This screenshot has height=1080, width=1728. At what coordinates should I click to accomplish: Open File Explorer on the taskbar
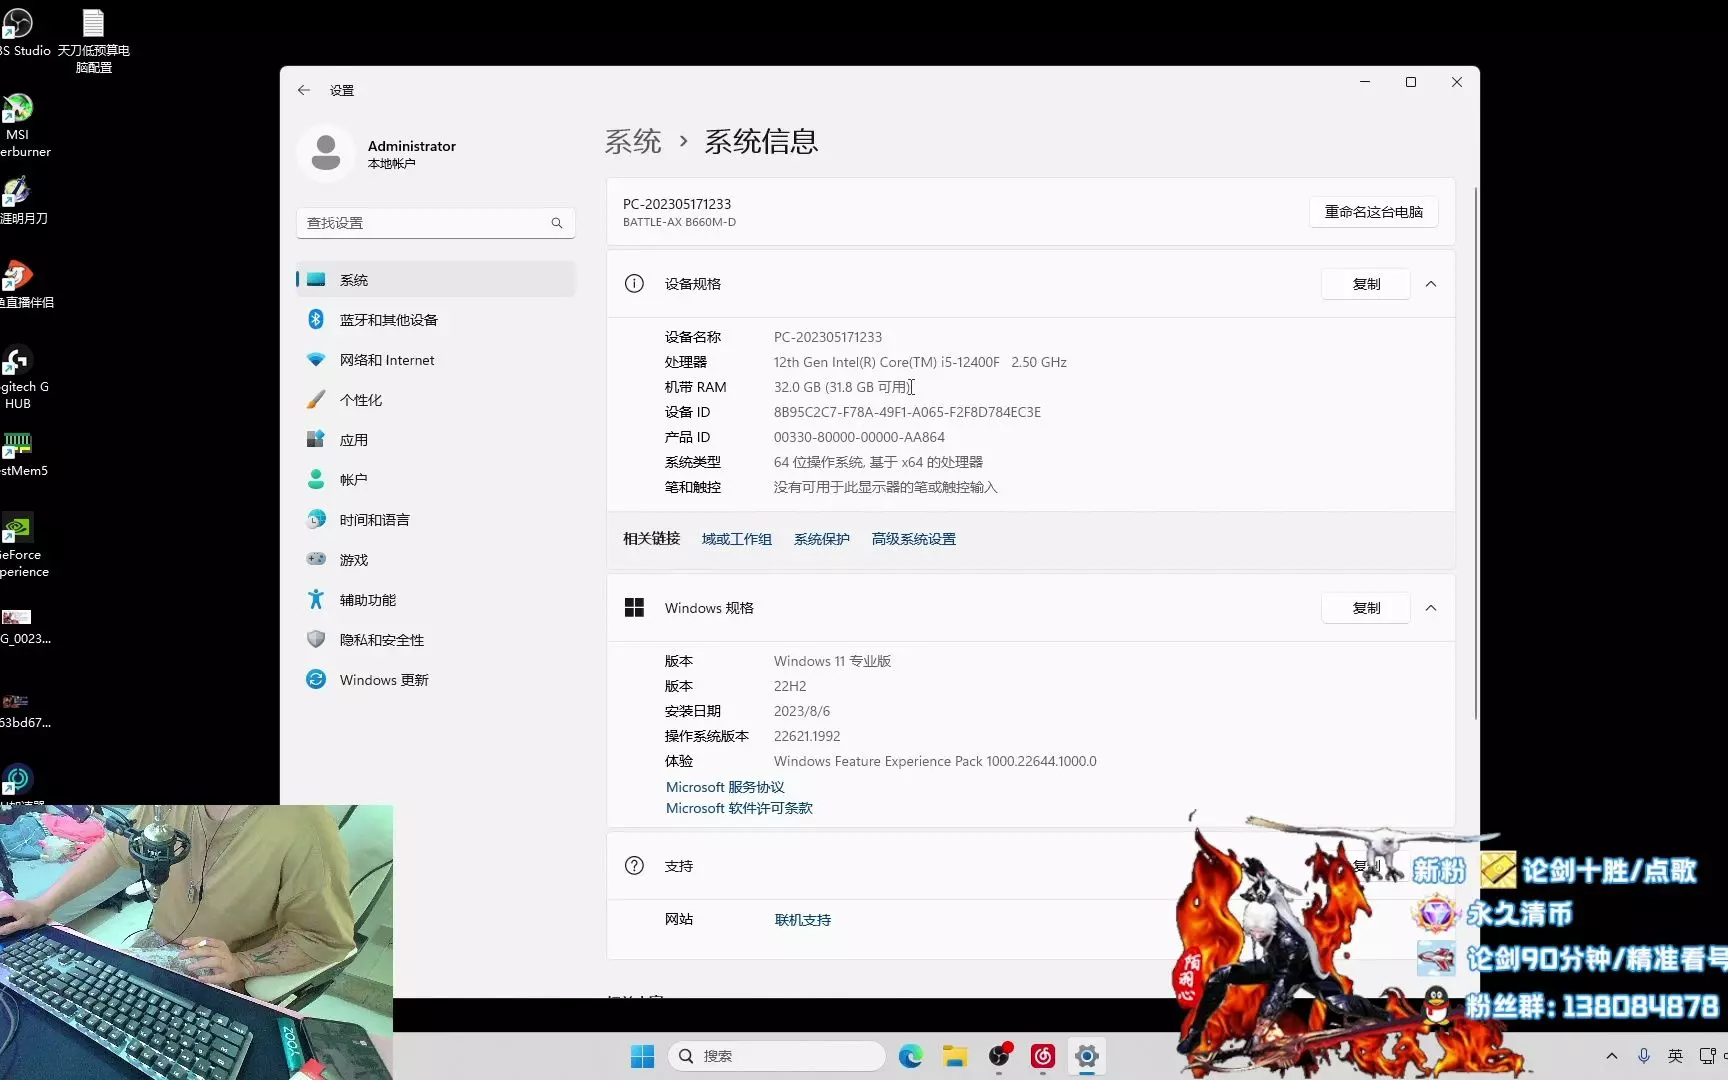[x=955, y=1056]
